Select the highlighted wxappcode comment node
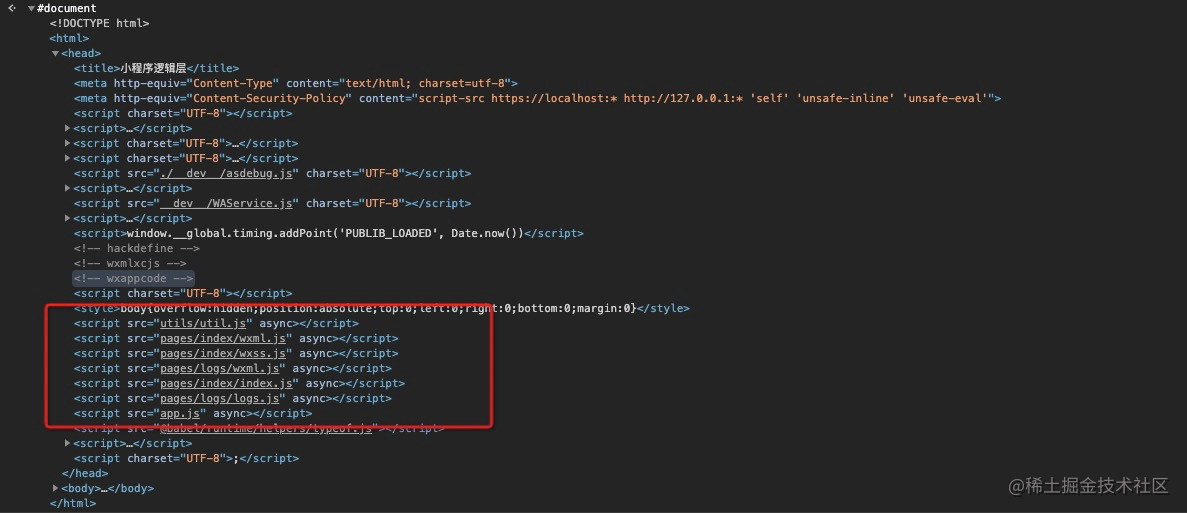This screenshot has height=513, width=1187. 133,278
